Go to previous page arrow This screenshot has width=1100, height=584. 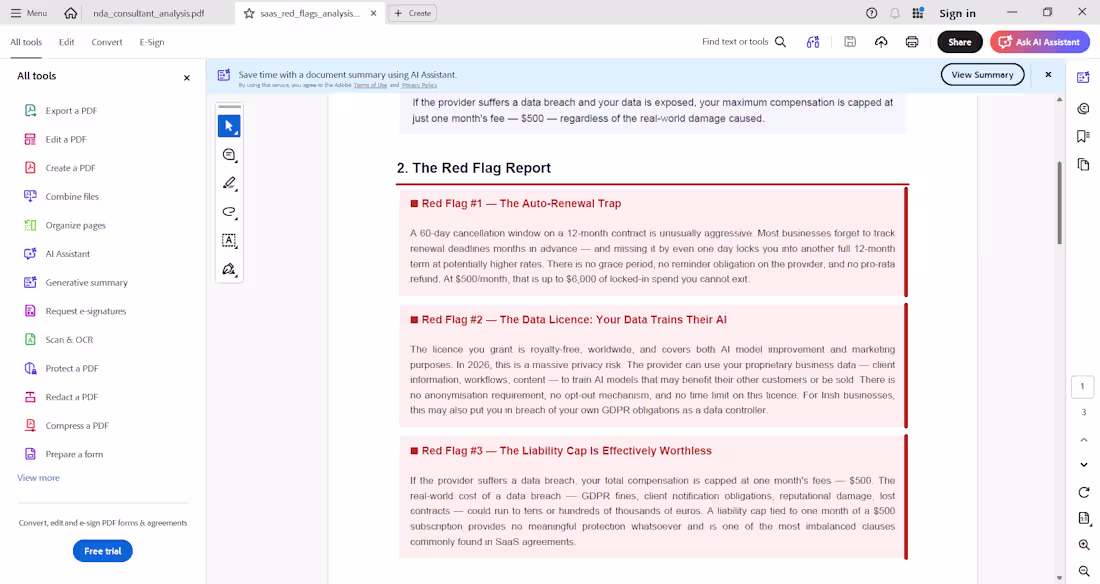tap(1084, 439)
